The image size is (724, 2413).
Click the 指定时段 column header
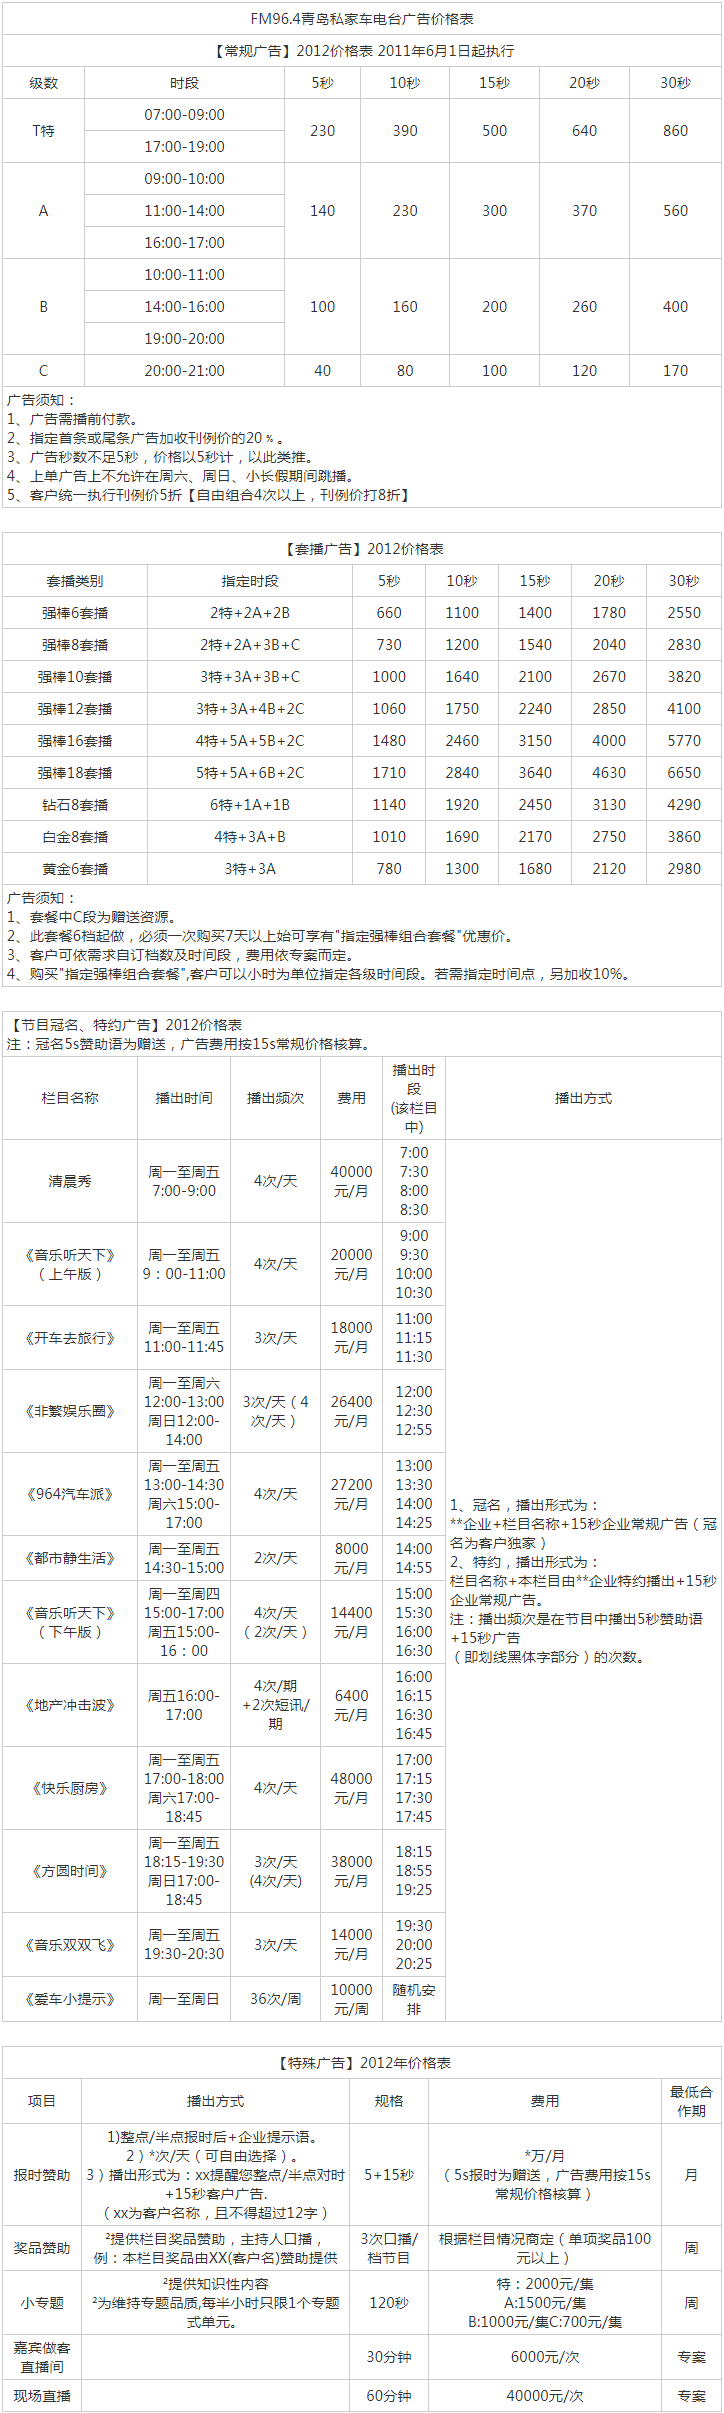click(x=250, y=581)
